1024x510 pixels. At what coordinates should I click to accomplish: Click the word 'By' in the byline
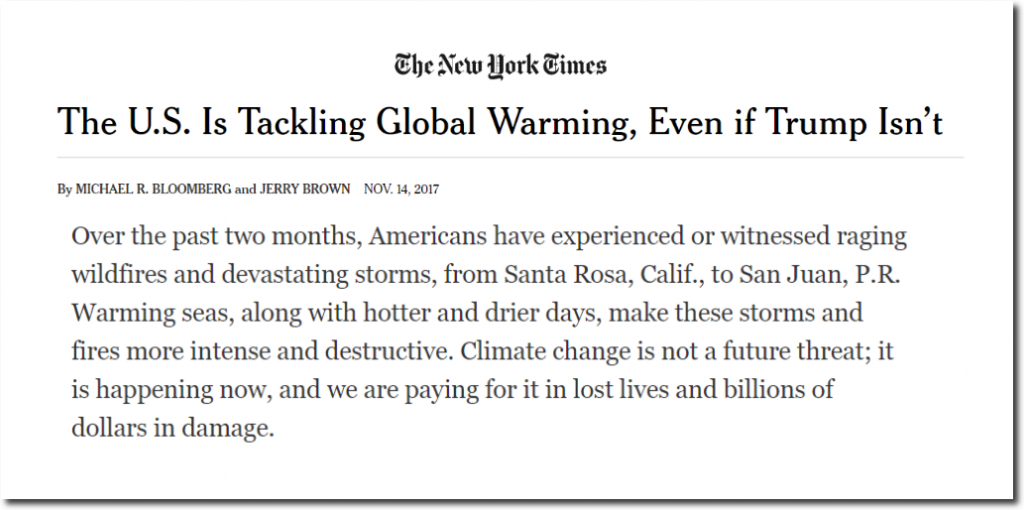(64, 190)
